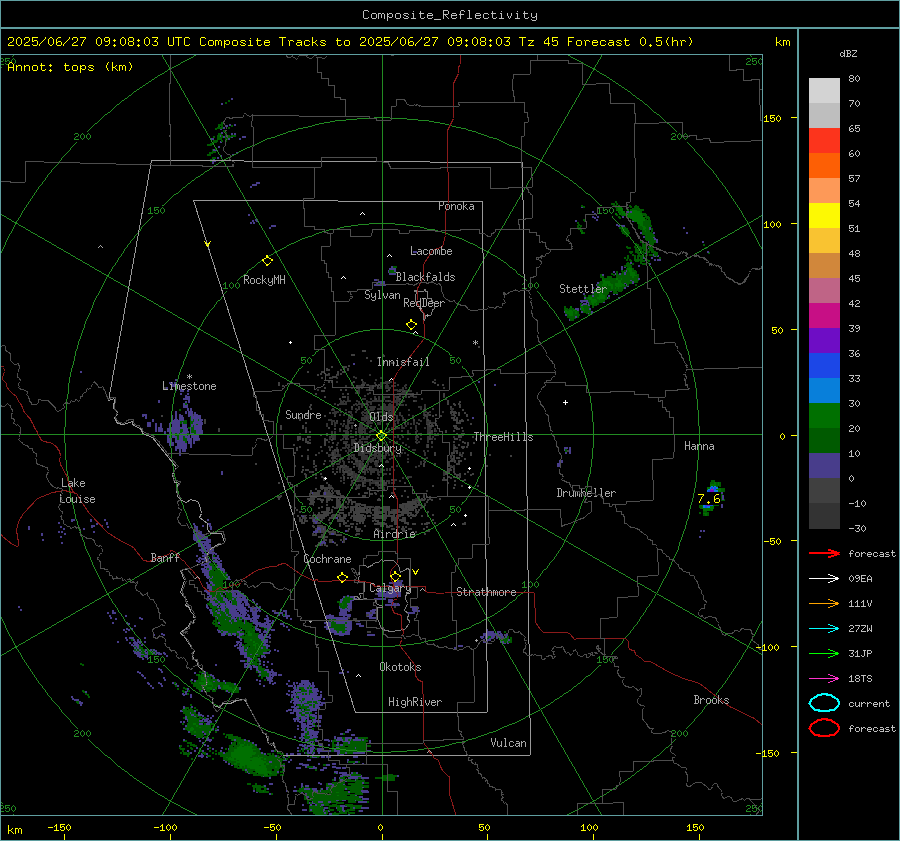This screenshot has width=900, height=841.
Task: Click the storm cell labeled 7.6
Action: coord(711,498)
